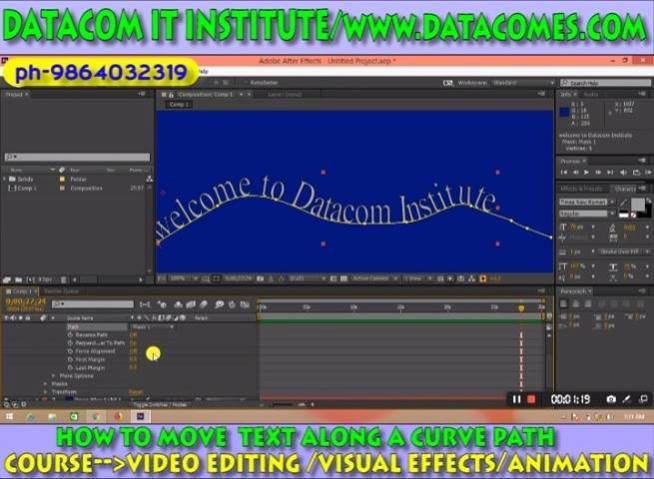Switch to the Effects & Presets tab
This screenshot has width=654, height=479.
point(581,189)
